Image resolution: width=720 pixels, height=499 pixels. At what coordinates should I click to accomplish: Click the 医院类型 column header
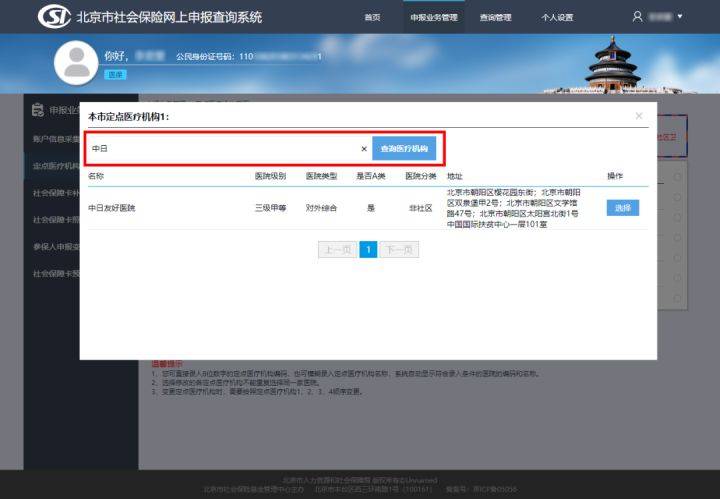tap(321, 176)
